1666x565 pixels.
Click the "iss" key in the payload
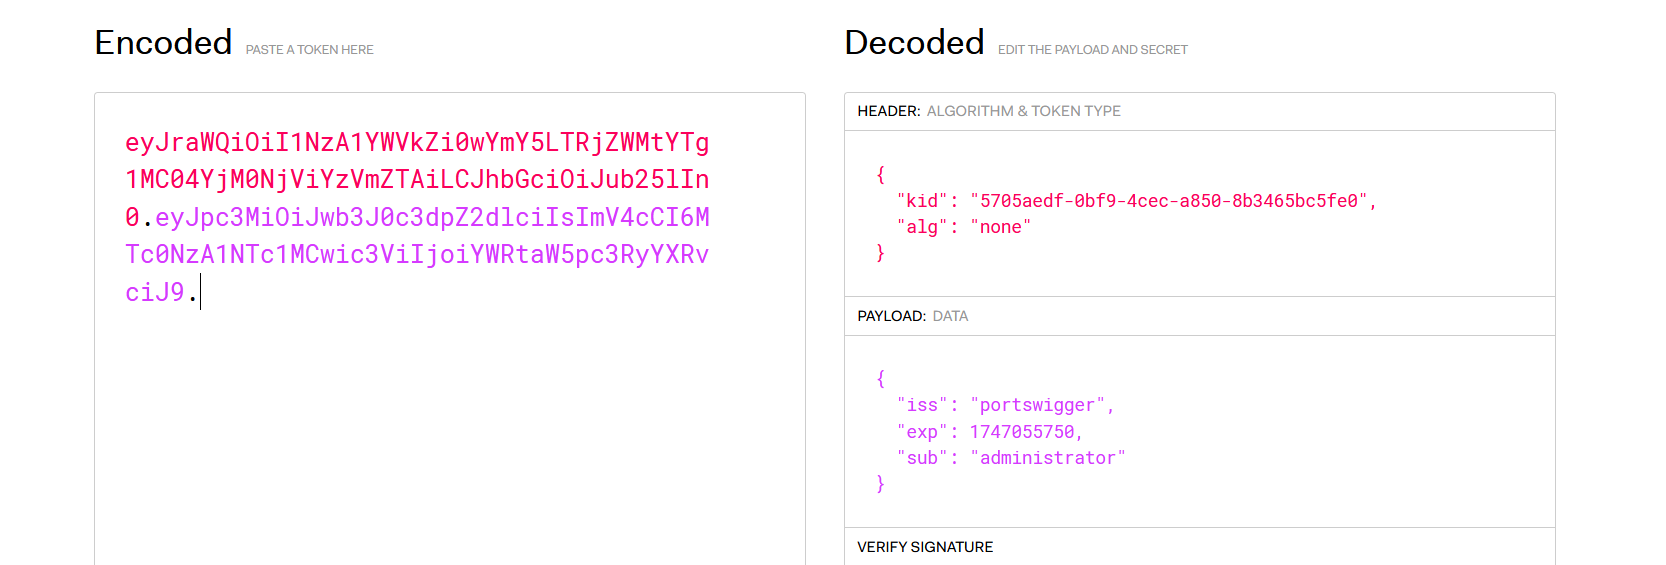click(x=921, y=405)
